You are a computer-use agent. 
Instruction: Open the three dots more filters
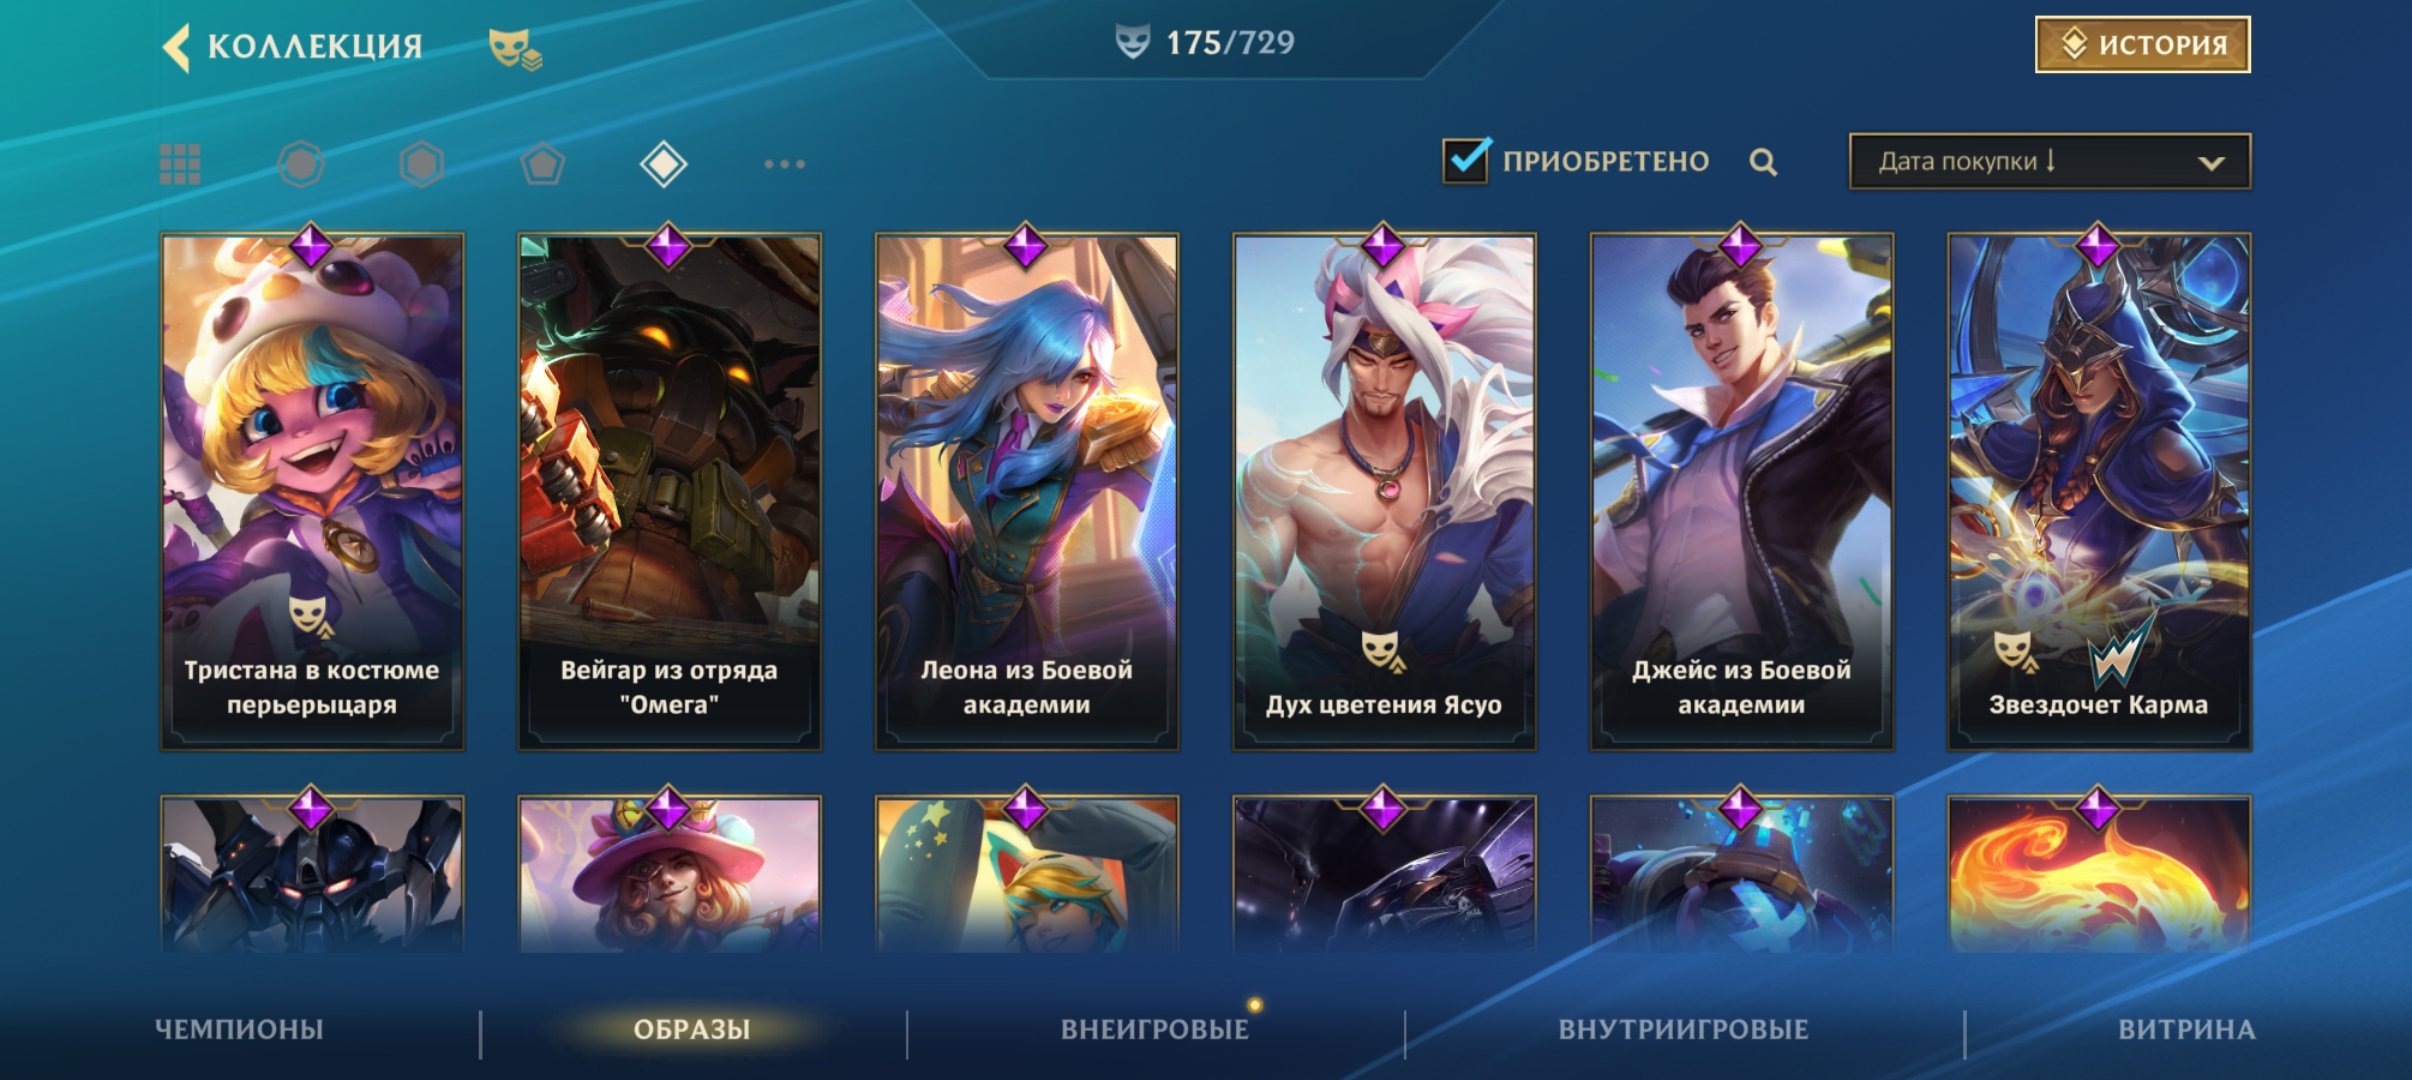click(785, 164)
